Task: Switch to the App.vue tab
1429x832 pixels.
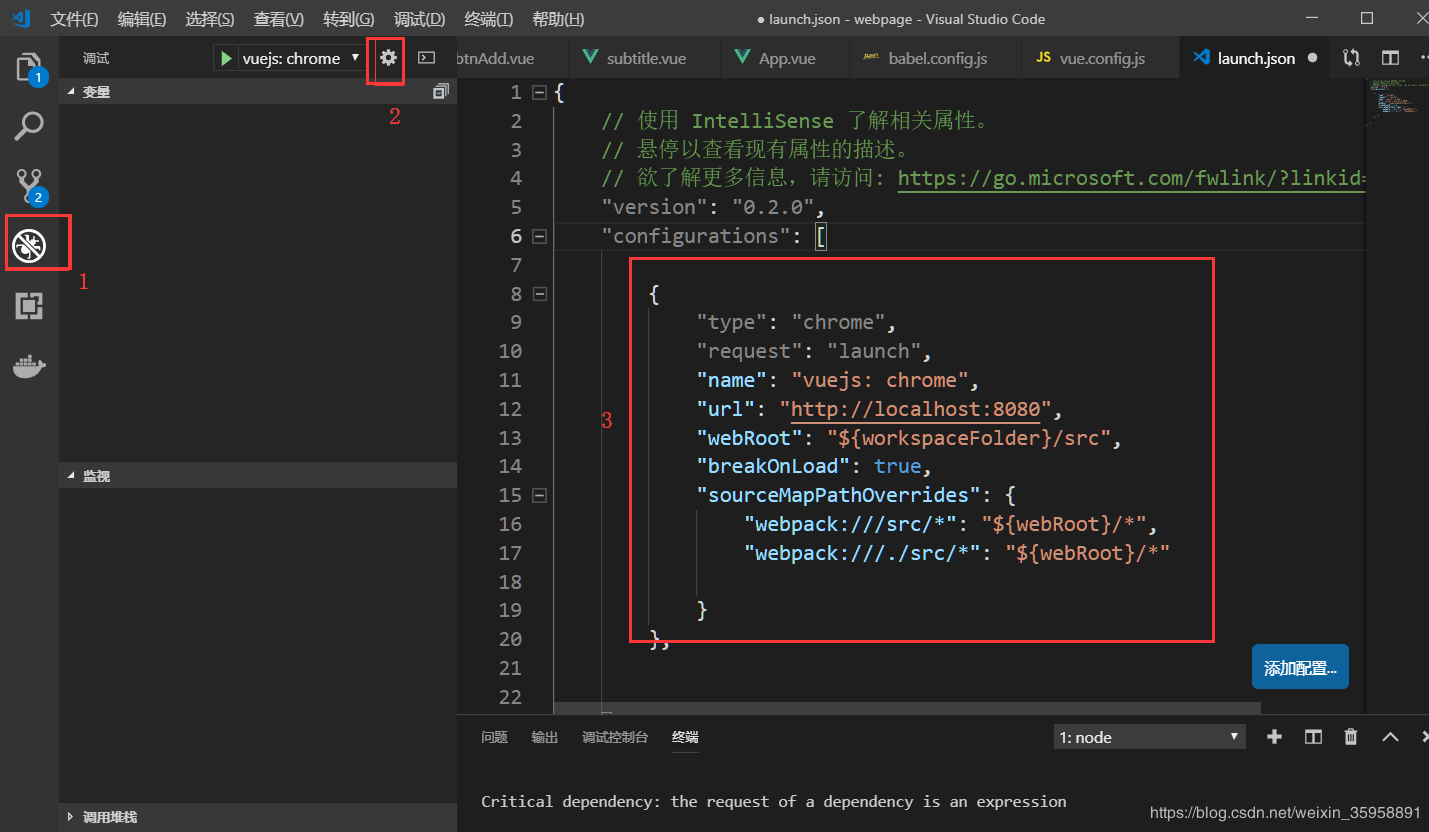Action: point(784,58)
